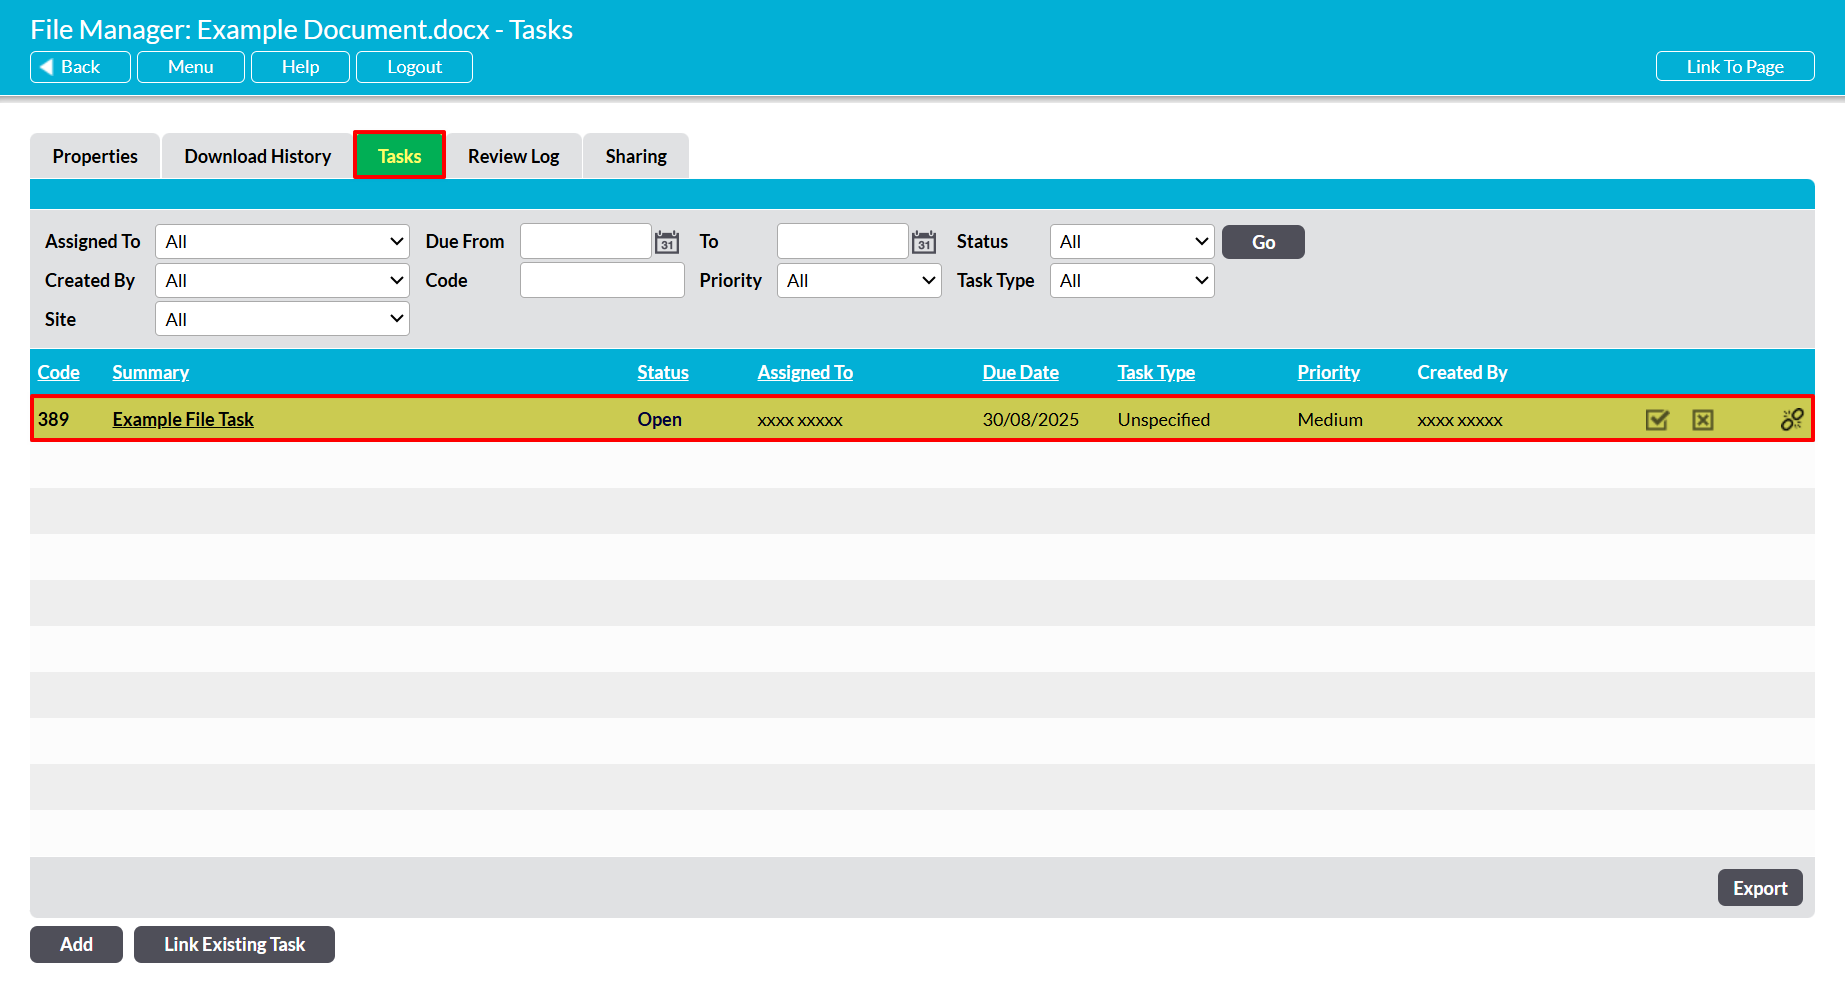Open the Created By dropdown
The width and height of the screenshot is (1845, 981).
pos(282,281)
